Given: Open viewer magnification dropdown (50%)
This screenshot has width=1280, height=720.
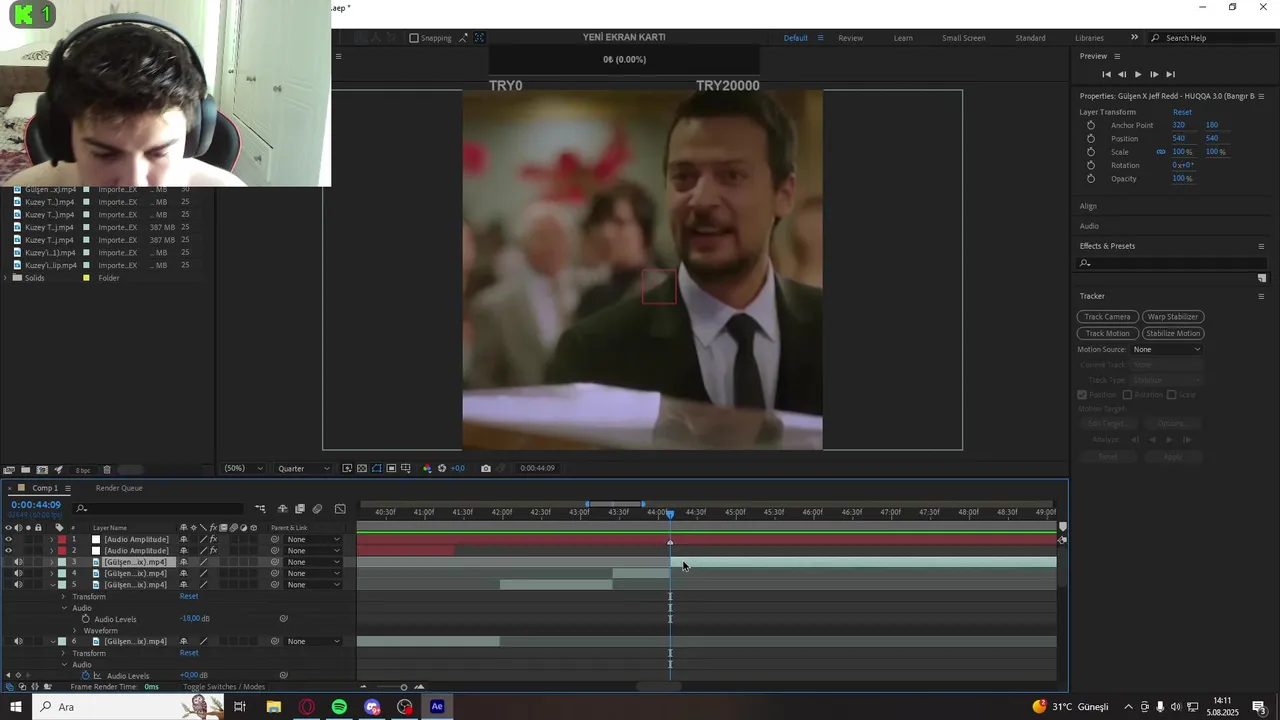Looking at the screenshot, I should click(x=244, y=468).
